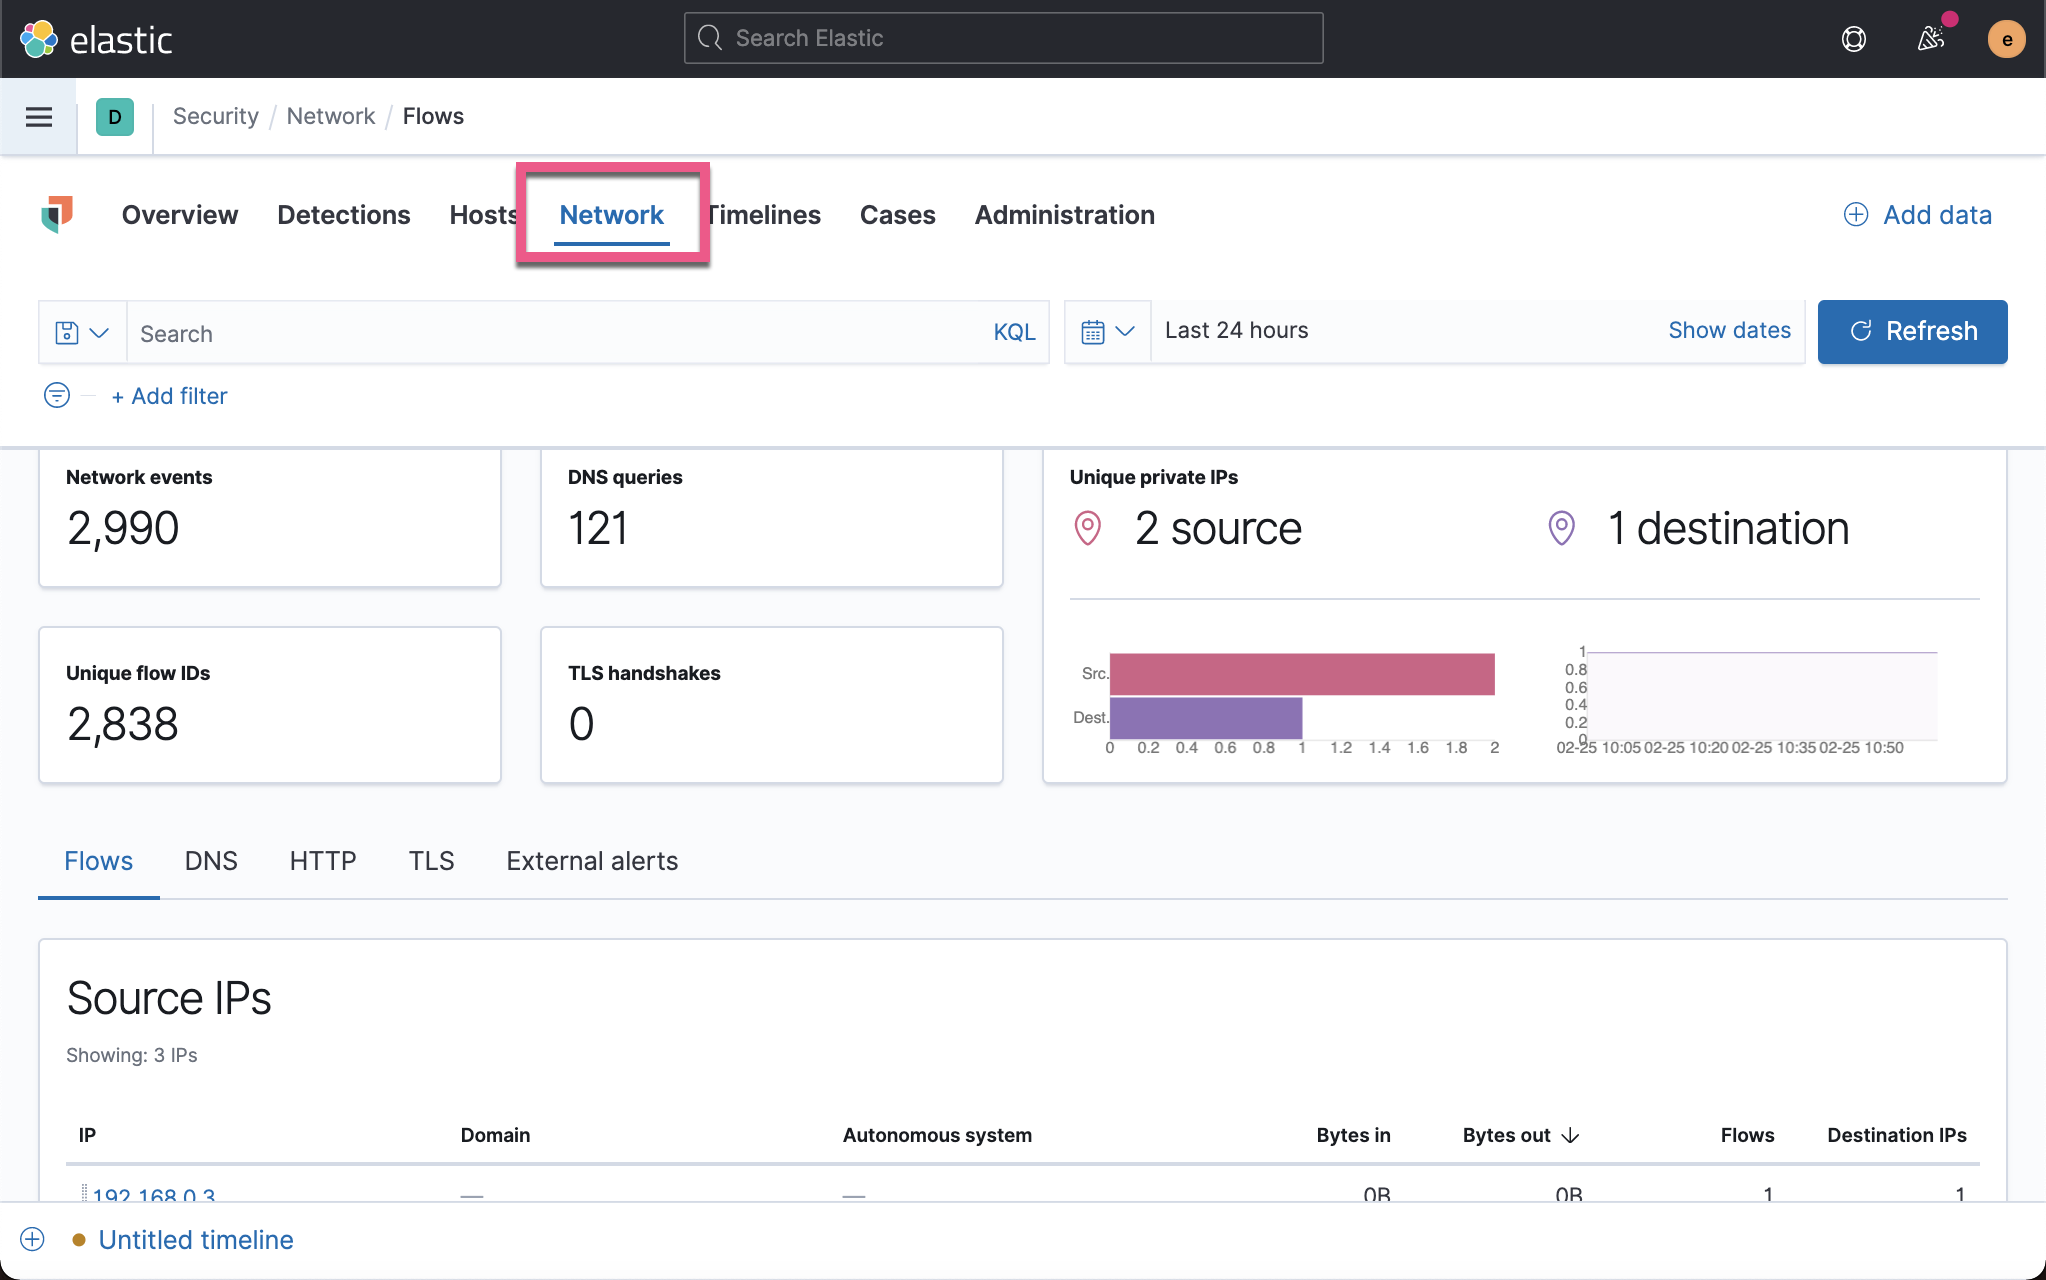Open the user avatar menu

click(2007, 38)
